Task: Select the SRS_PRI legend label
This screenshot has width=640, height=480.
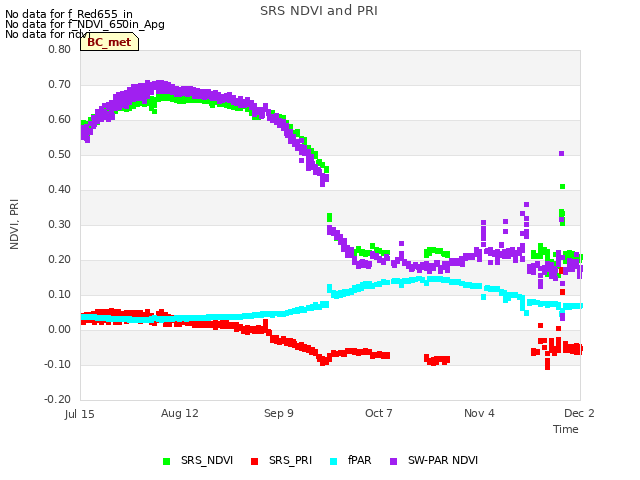Action: (x=290, y=460)
